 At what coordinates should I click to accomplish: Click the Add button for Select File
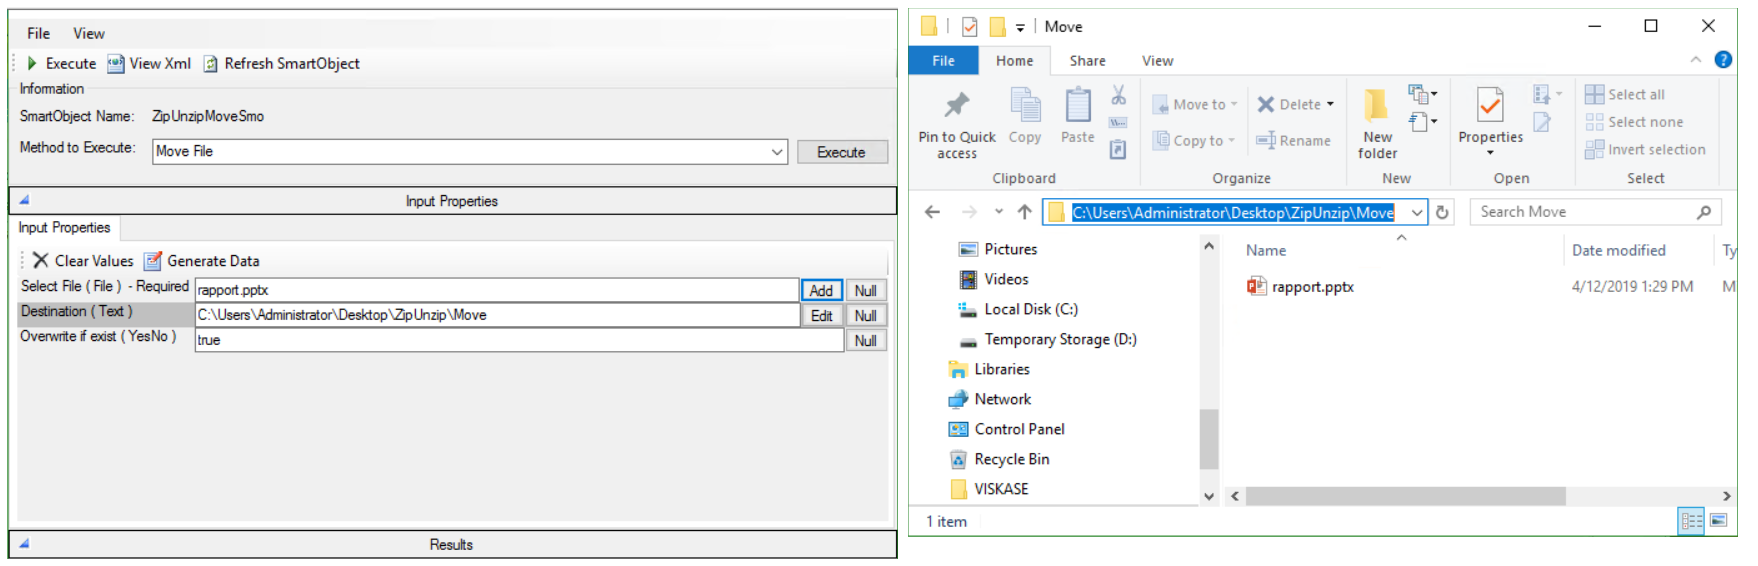pos(821,290)
